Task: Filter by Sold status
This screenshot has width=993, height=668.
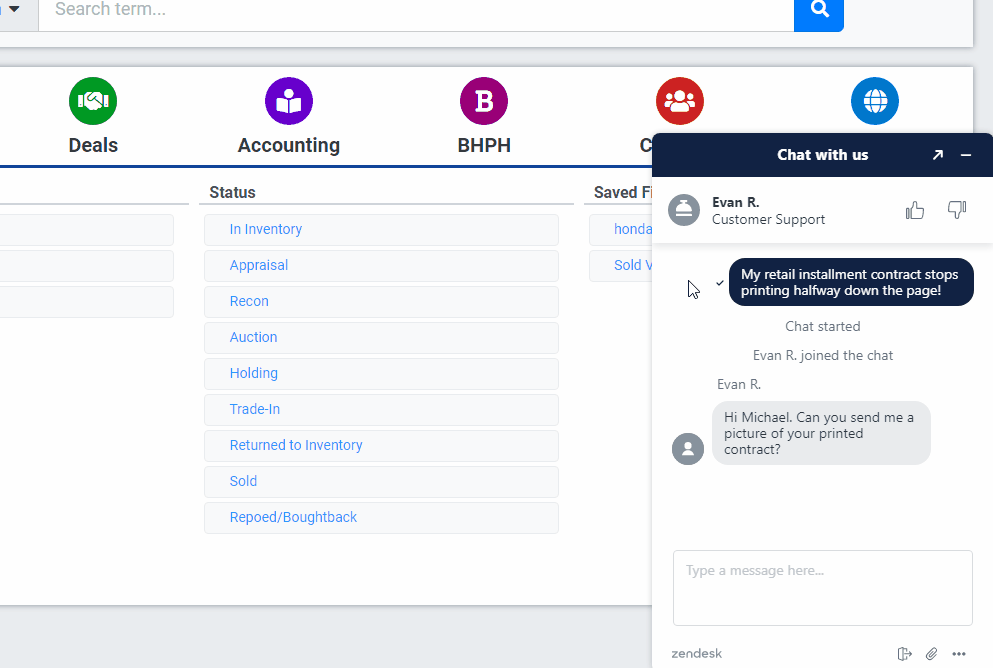Action: pos(381,482)
